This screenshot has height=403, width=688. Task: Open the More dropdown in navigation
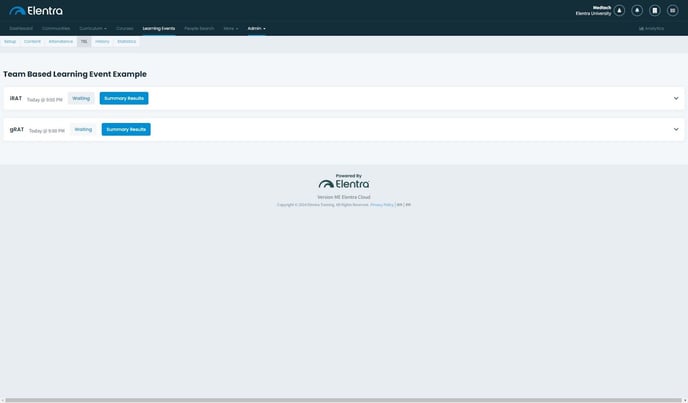(x=231, y=28)
